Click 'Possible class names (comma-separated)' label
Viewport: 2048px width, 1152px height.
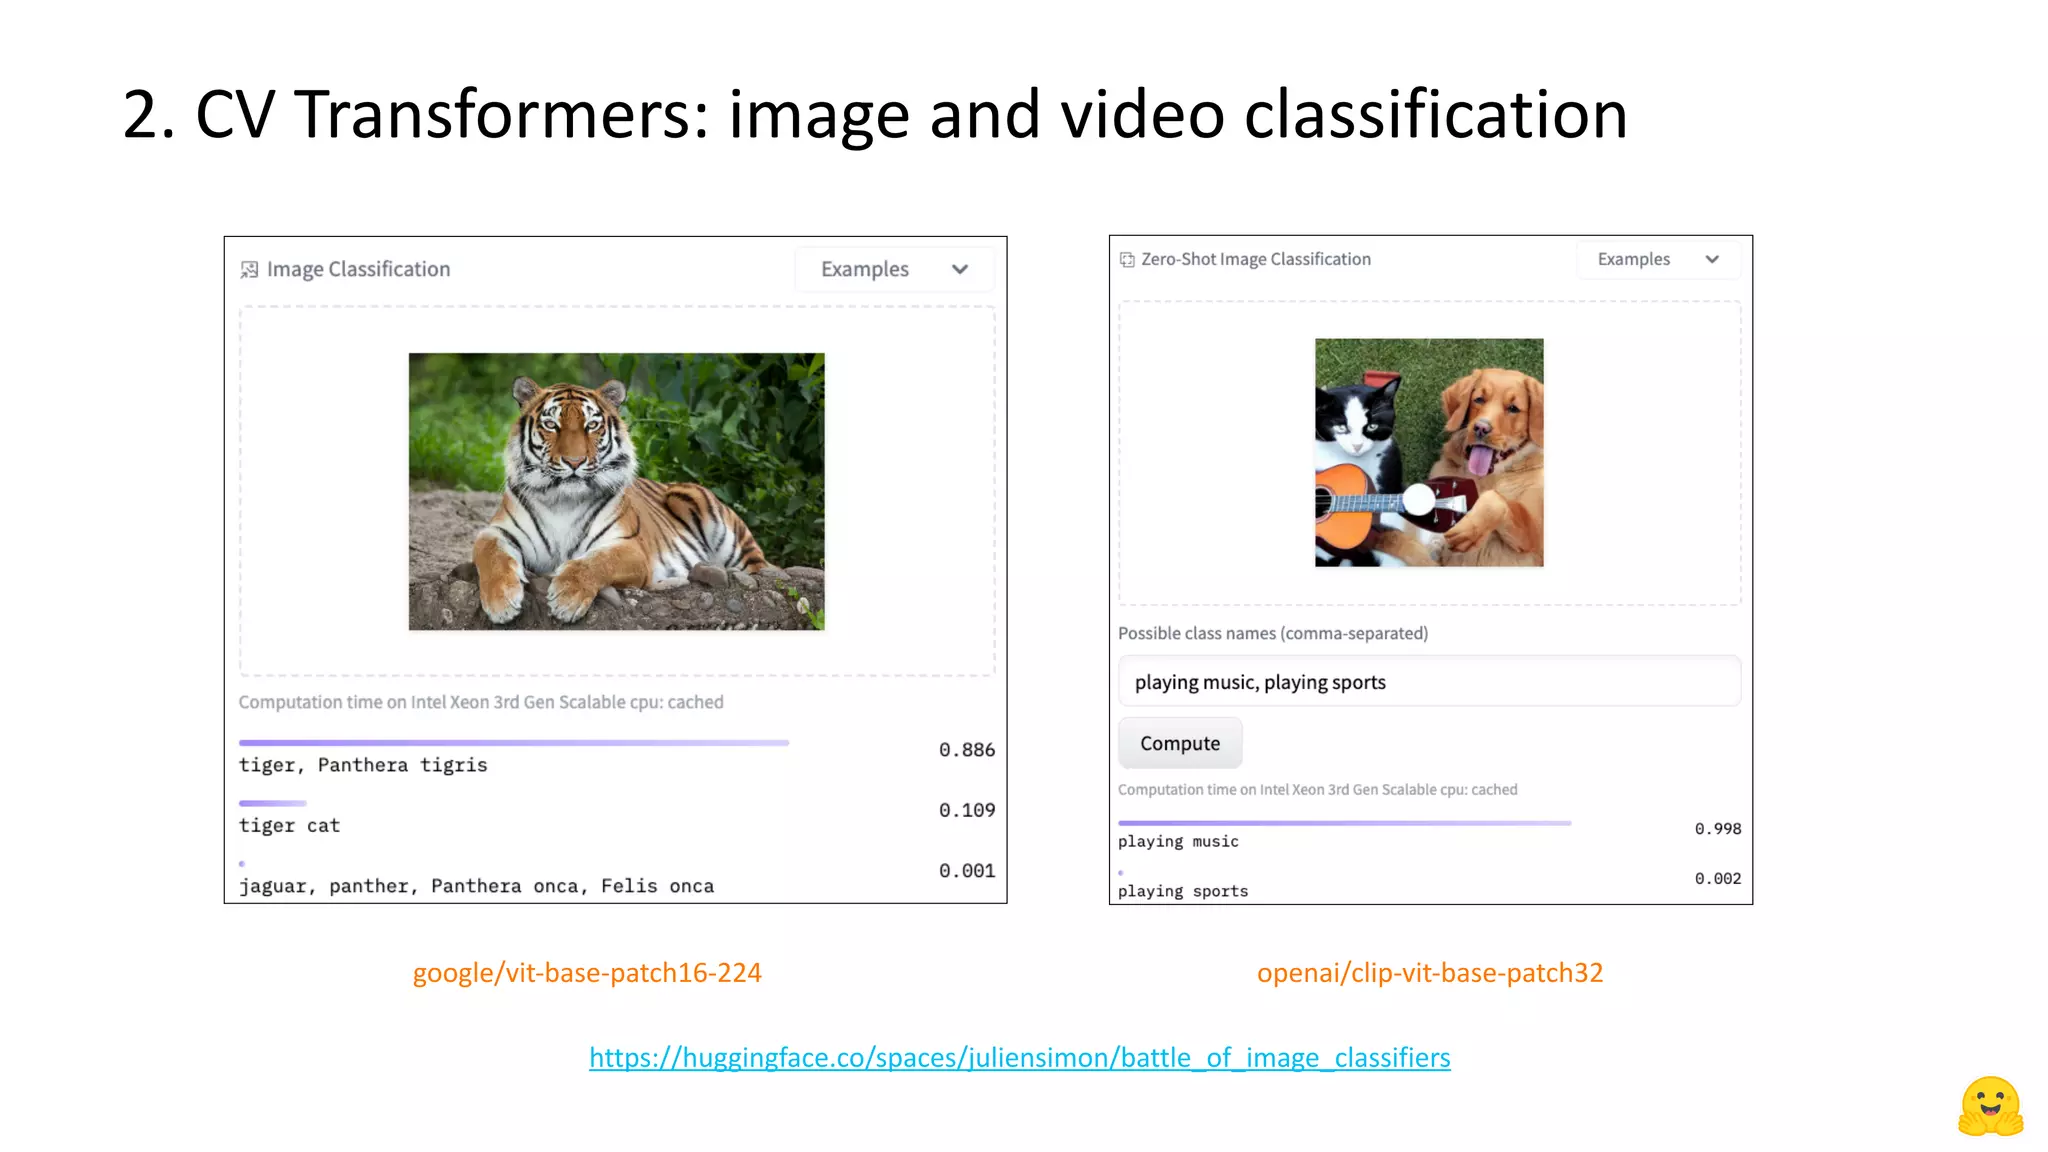(x=1273, y=633)
